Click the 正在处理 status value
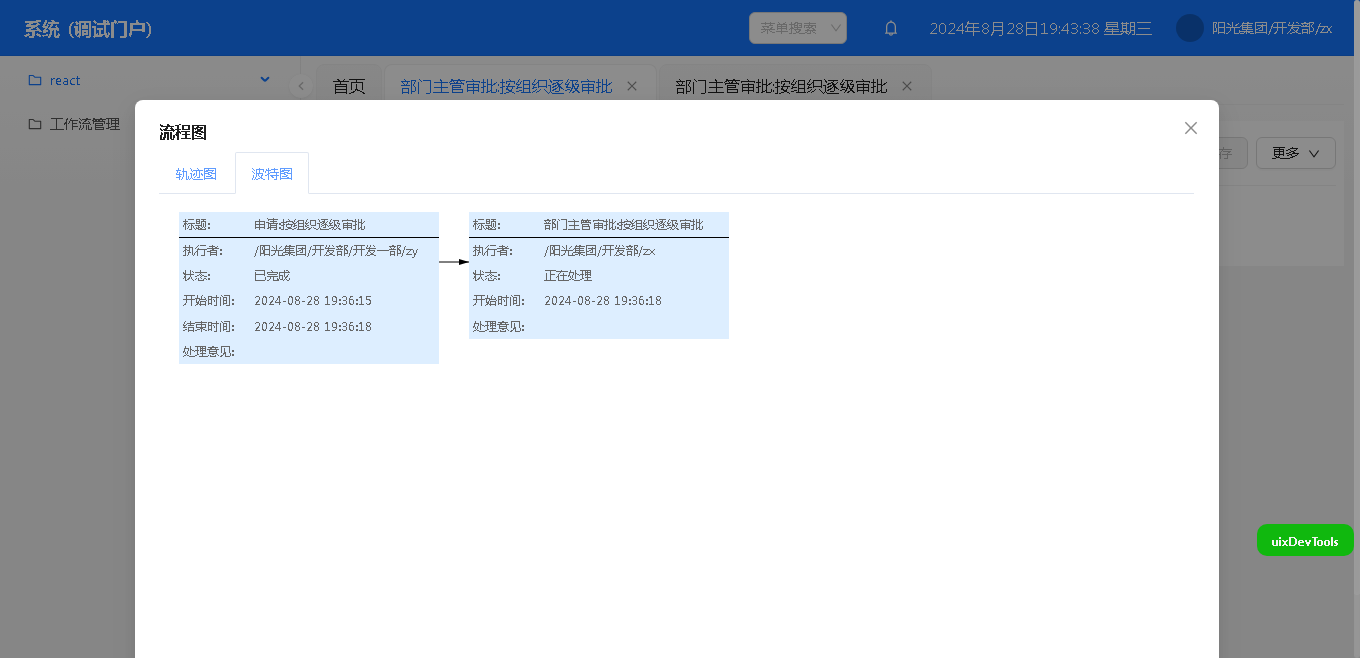 [x=568, y=276]
